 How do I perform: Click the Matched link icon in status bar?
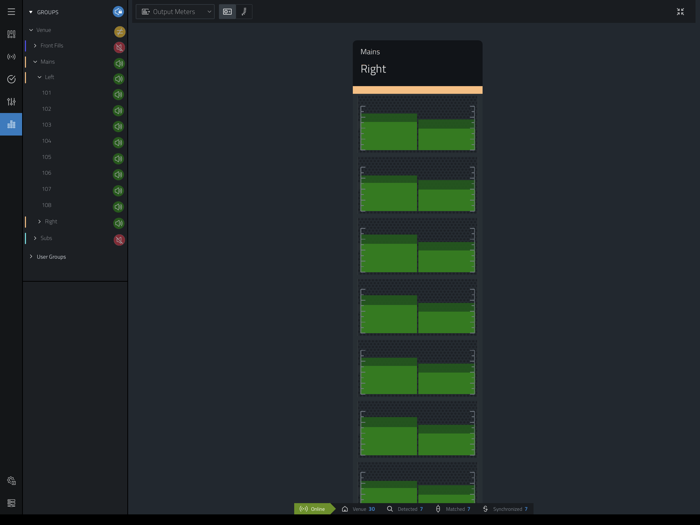438,509
